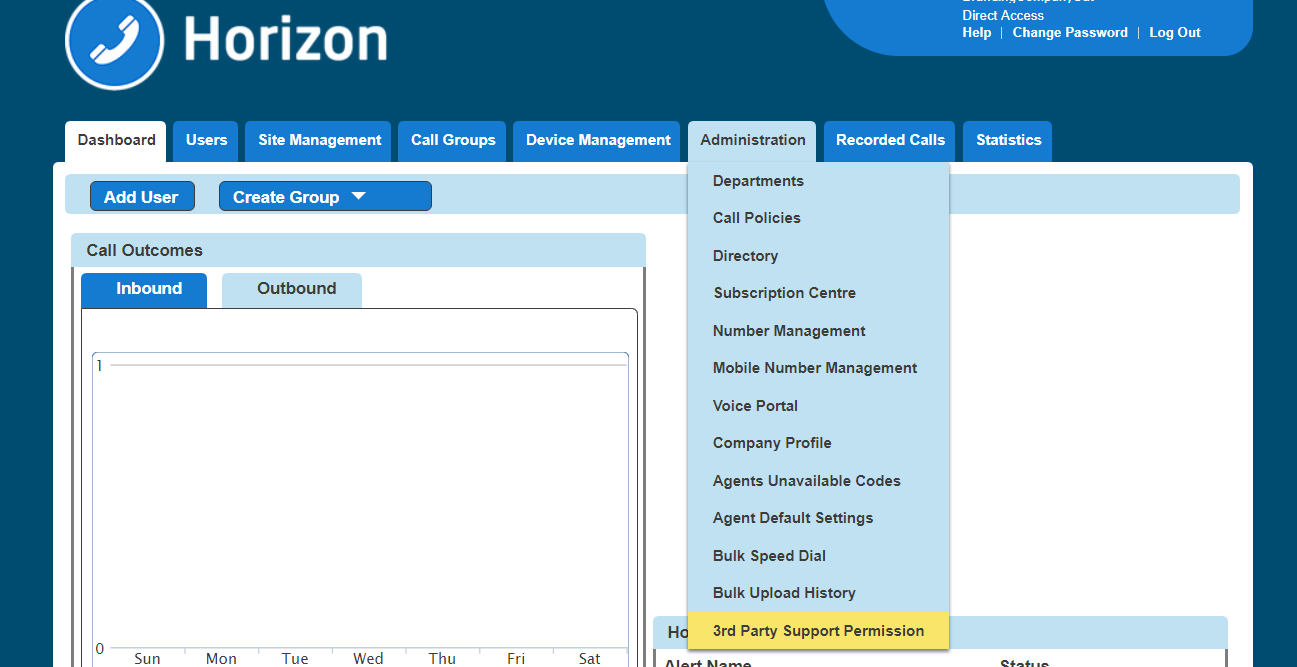Image resolution: width=1297 pixels, height=667 pixels.
Task: Open Departments from Administration menu
Action: [818, 181]
